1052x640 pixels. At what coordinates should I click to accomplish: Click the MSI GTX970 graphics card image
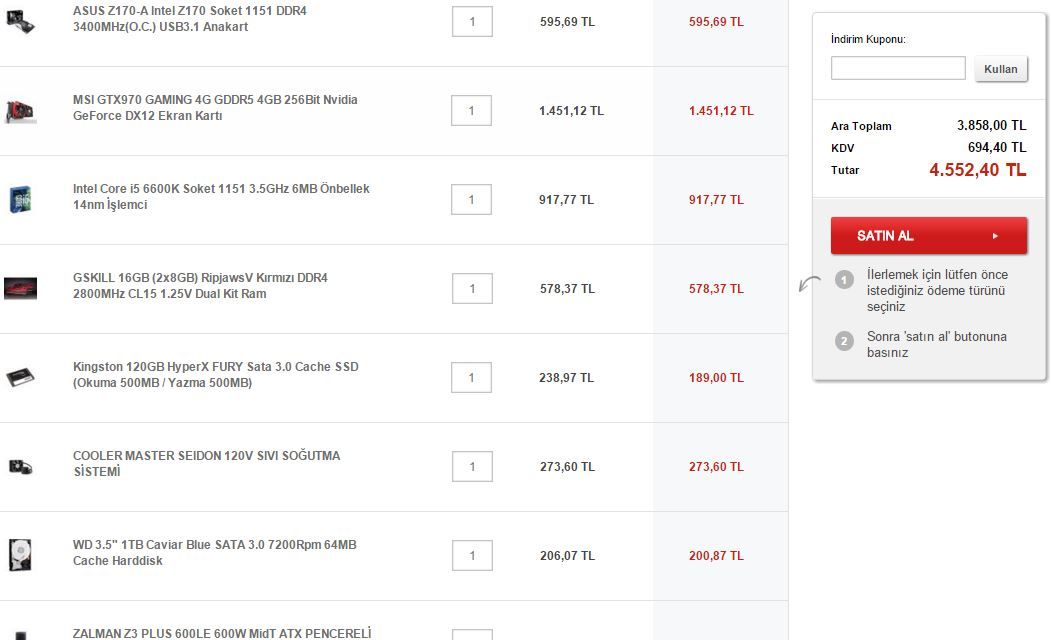(x=20, y=110)
